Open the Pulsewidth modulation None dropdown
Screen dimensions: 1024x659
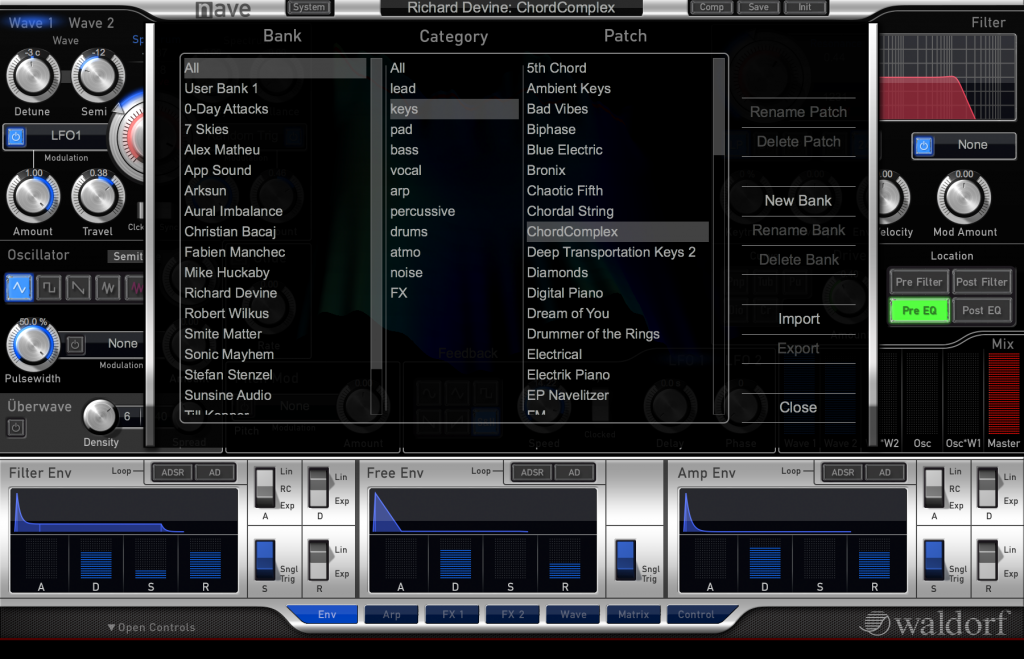122,344
